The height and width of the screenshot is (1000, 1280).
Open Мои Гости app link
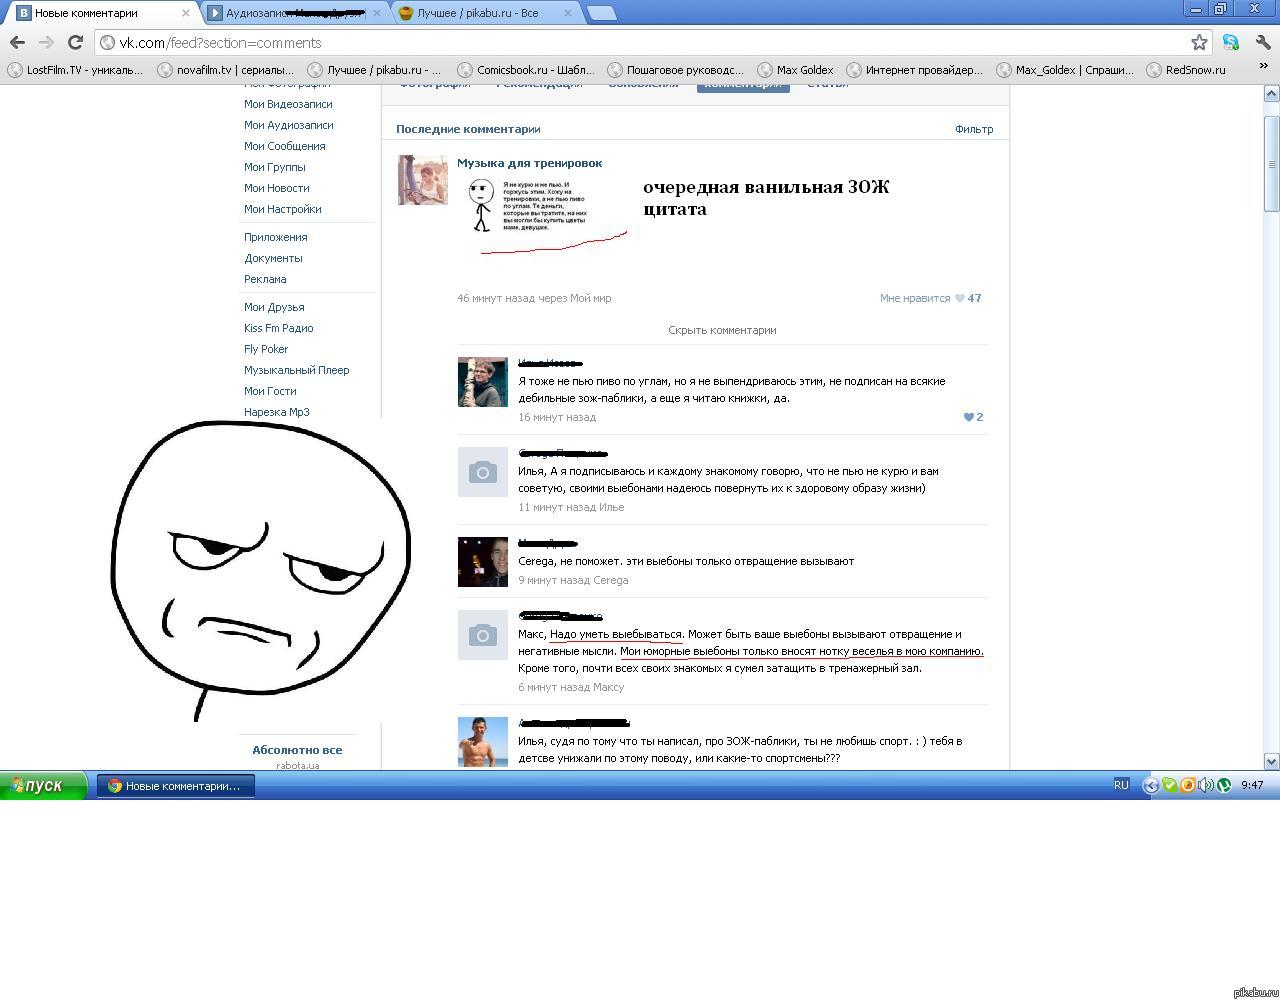click(270, 391)
